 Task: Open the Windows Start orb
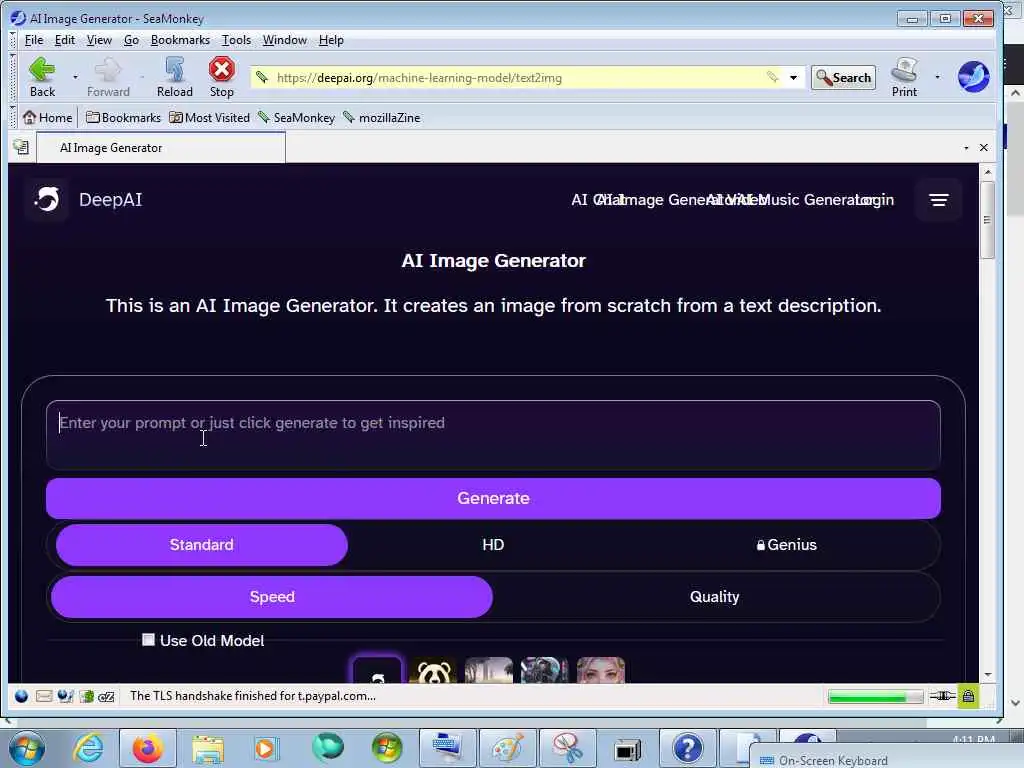[27, 748]
